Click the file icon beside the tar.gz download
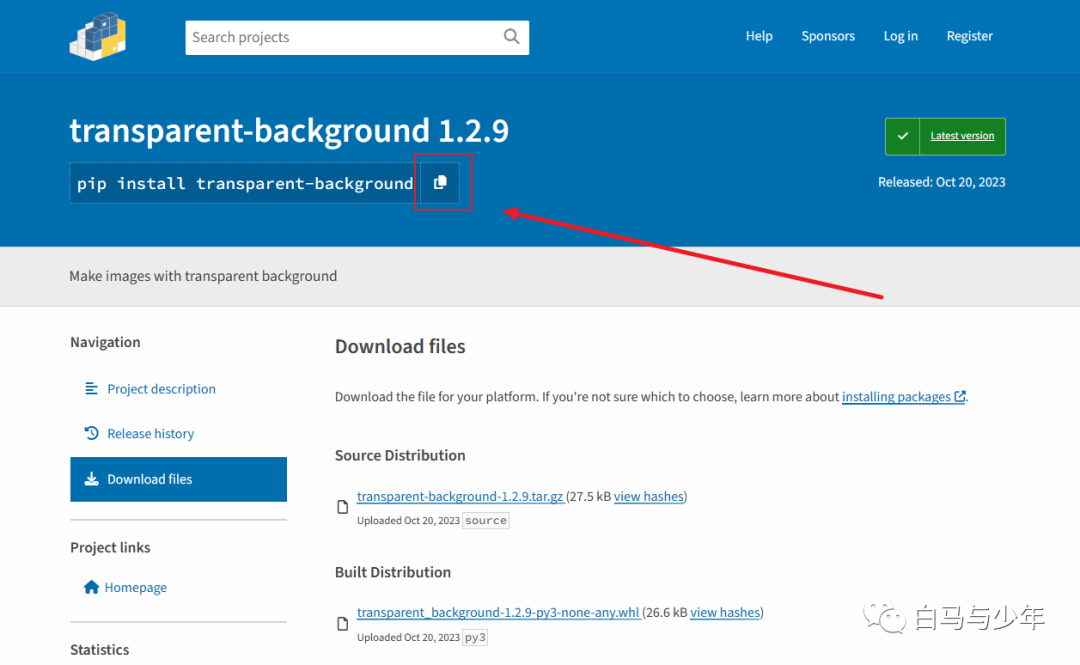The image size is (1080, 665). point(342,507)
